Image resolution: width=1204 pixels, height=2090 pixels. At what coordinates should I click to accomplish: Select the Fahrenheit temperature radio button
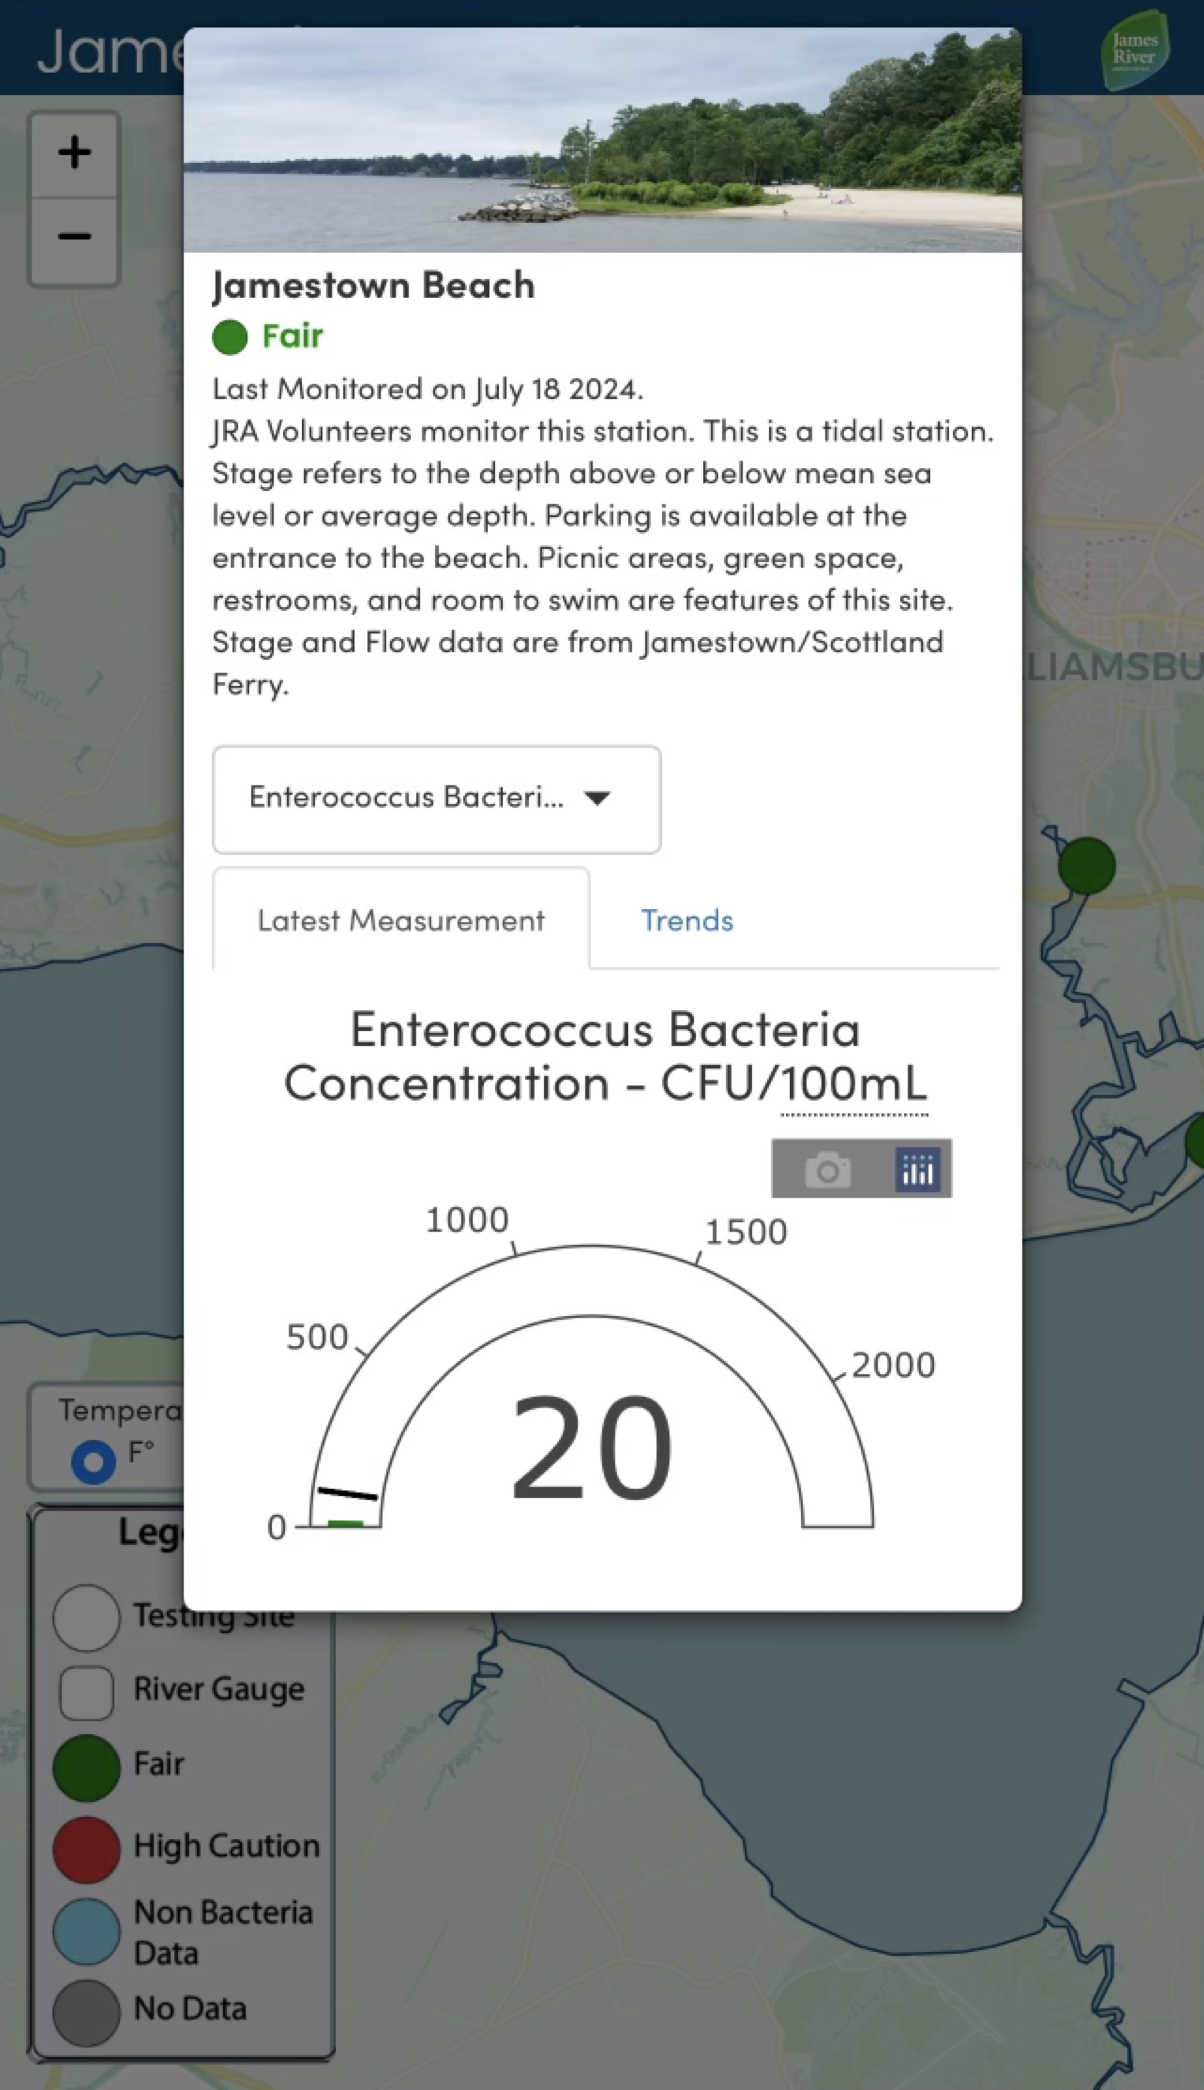click(93, 1461)
